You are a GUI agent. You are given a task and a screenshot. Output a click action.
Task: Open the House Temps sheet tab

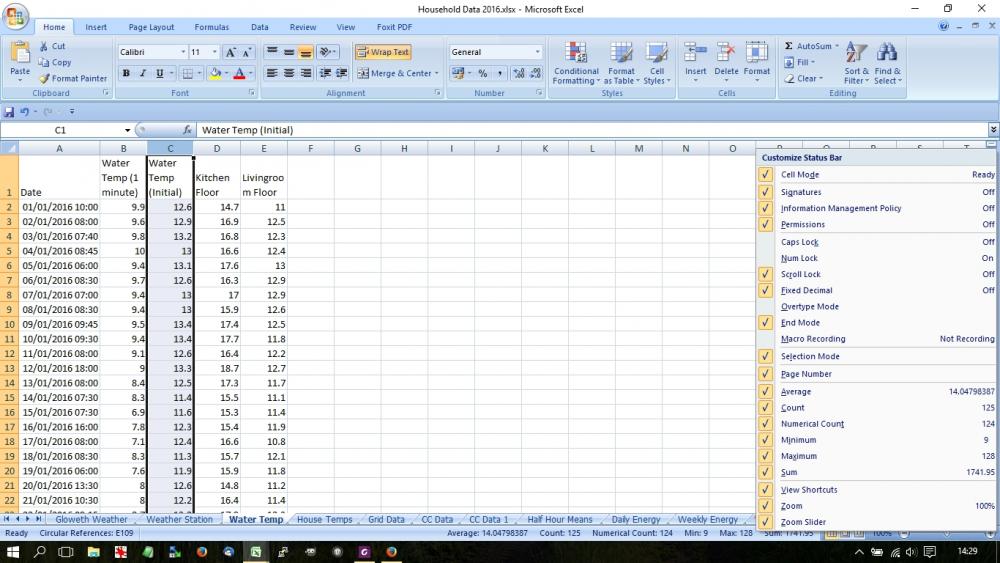tap(324, 519)
